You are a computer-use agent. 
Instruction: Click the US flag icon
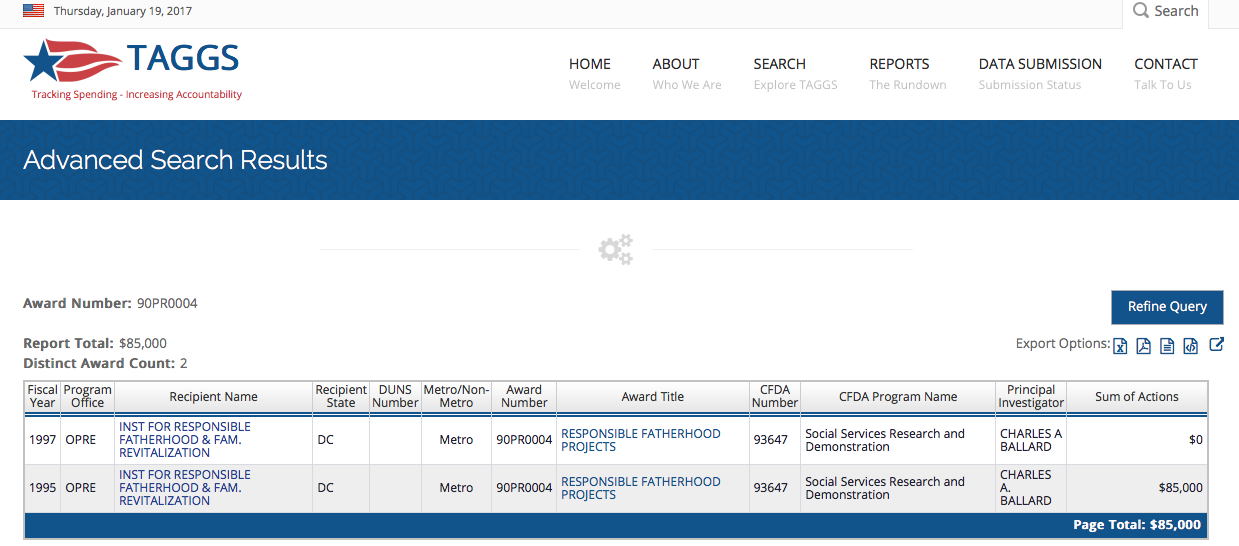click(34, 11)
